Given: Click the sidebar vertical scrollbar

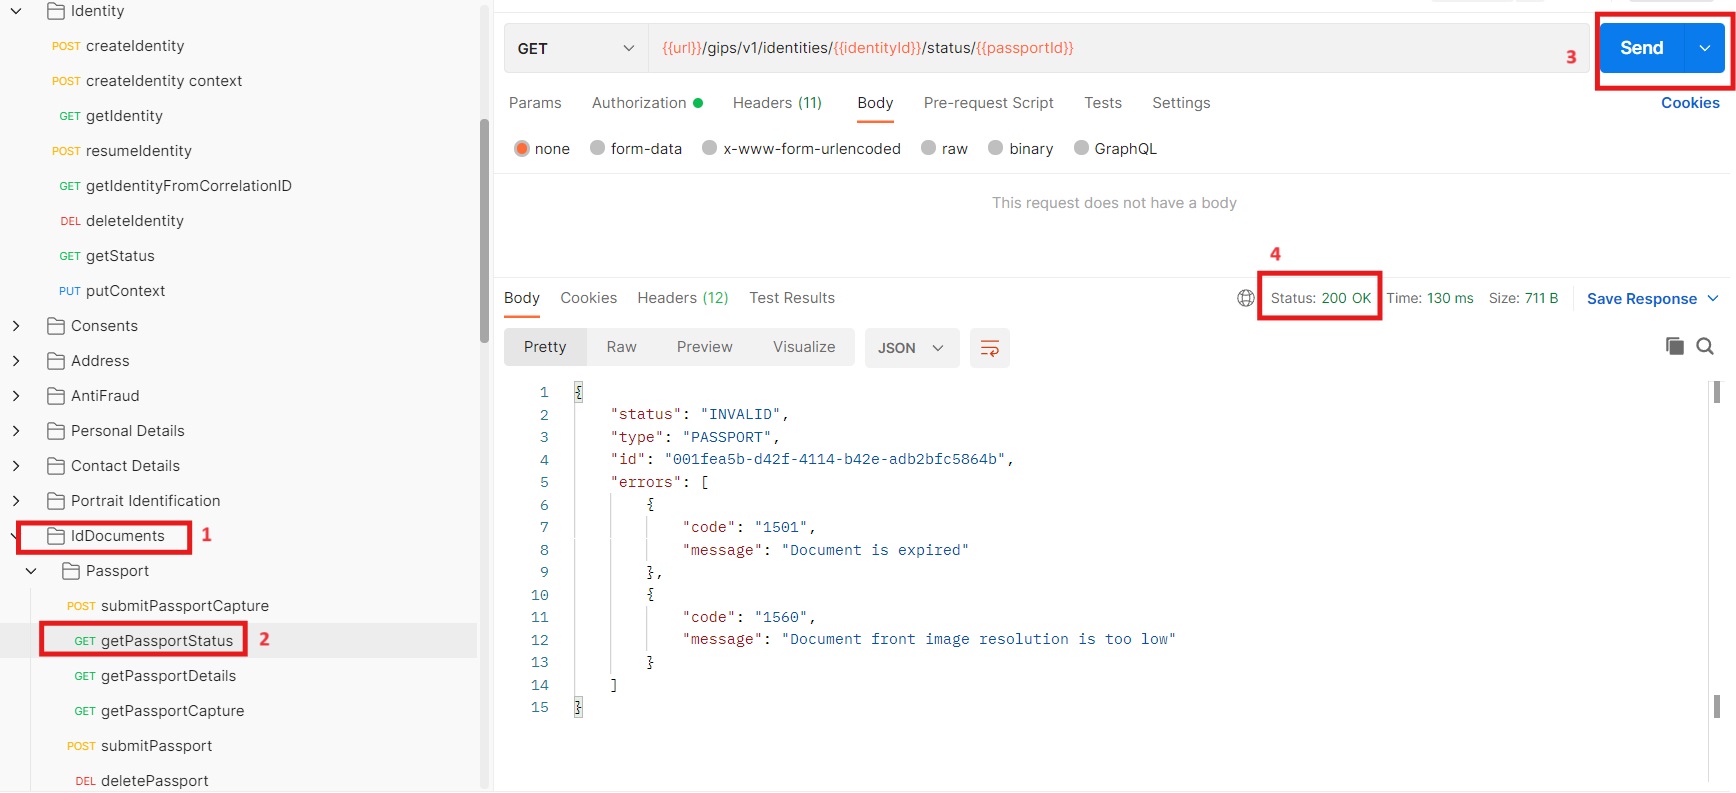Looking at the screenshot, I should [x=484, y=232].
